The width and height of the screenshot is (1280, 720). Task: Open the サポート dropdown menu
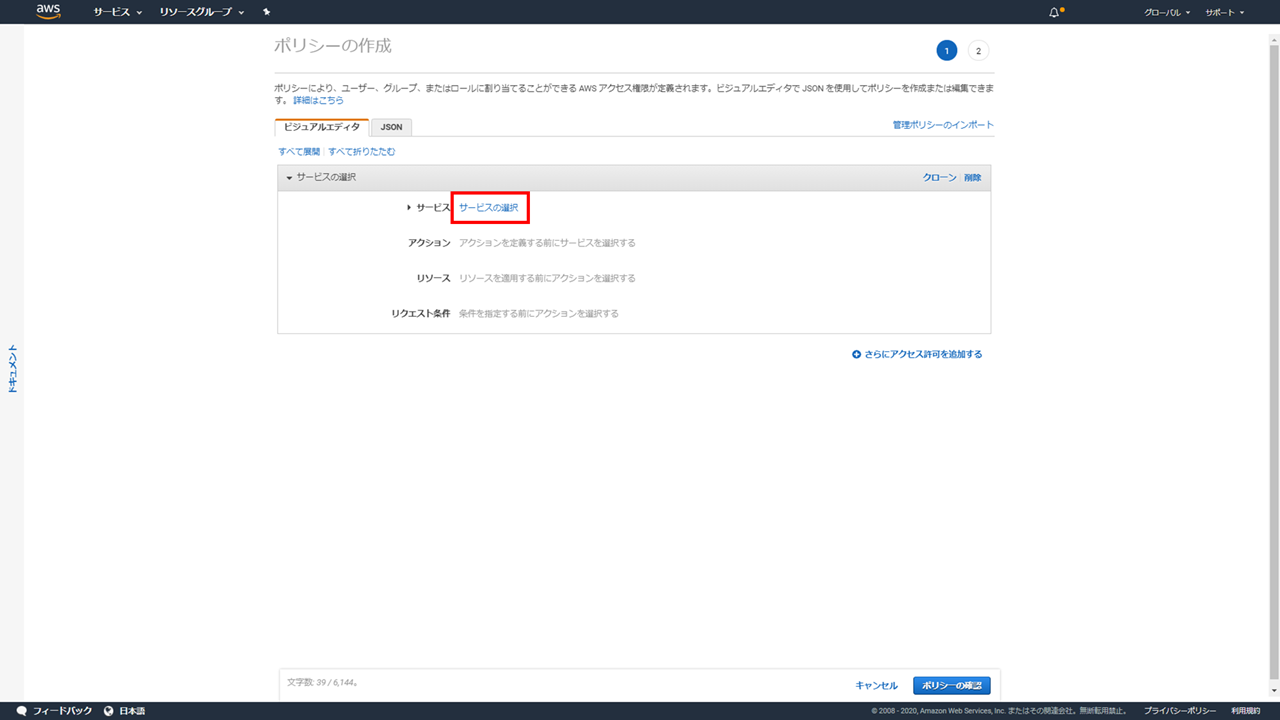point(1224,12)
